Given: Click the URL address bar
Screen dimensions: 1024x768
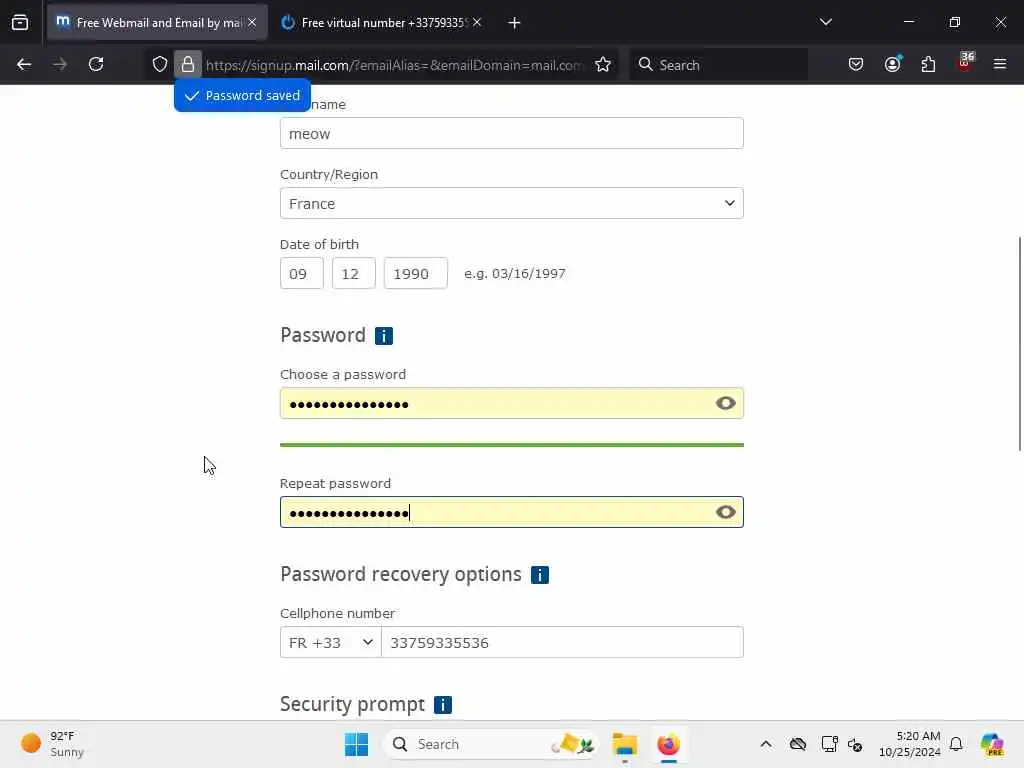Looking at the screenshot, I should [x=394, y=65].
